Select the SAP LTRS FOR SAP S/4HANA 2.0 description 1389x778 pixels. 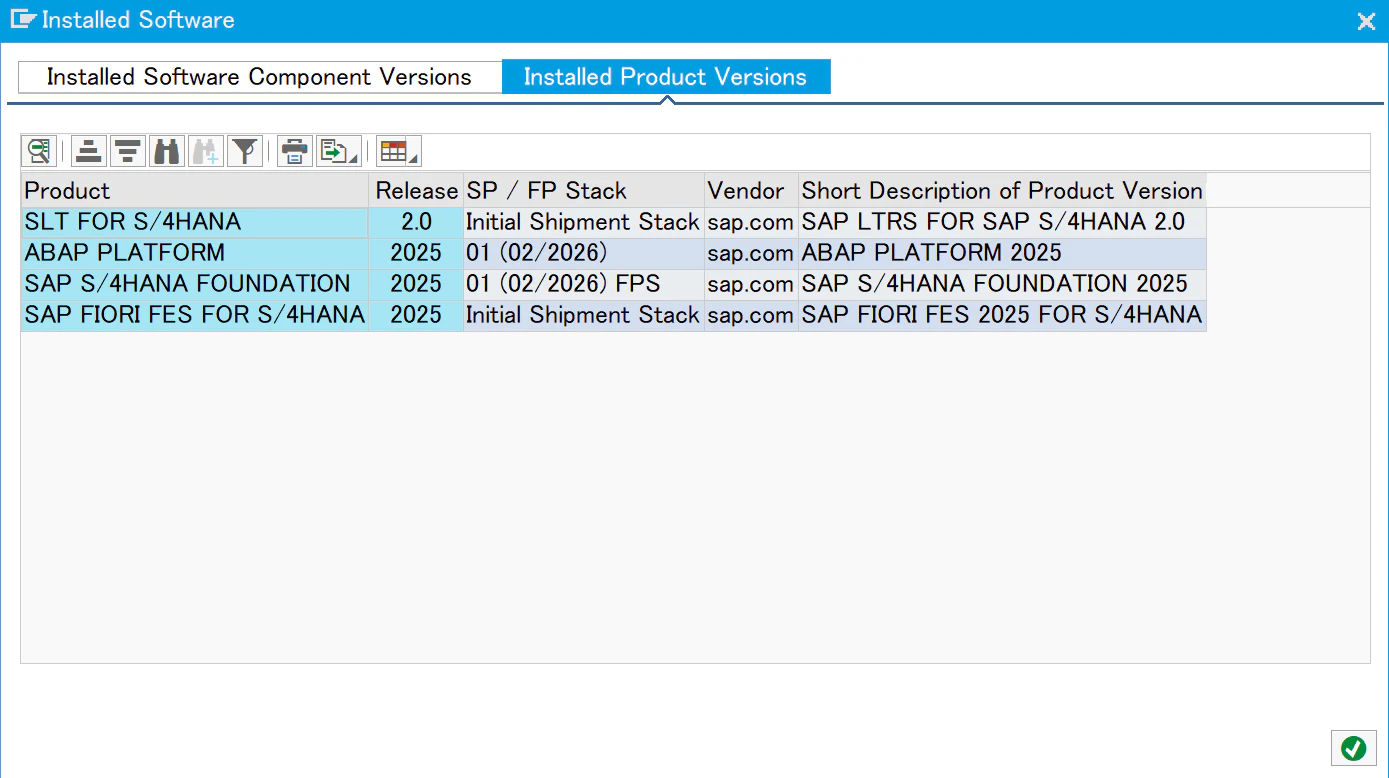(1002, 222)
